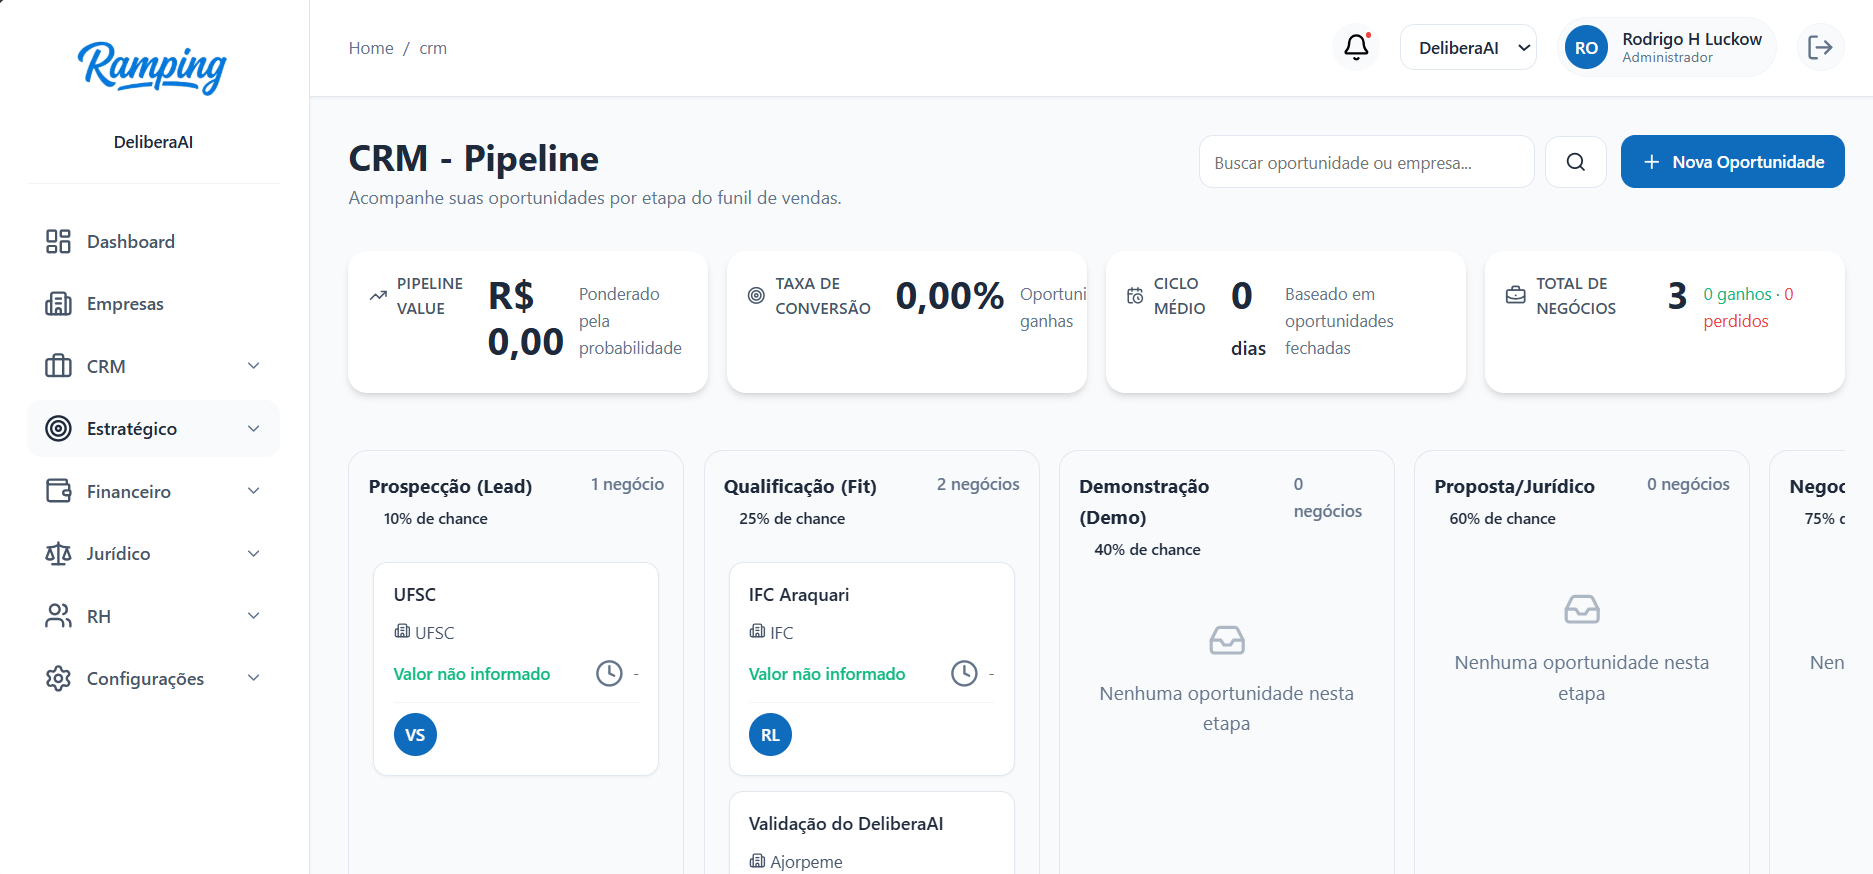1873x874 pixels.
Task: Click the Total de Negócios briefcase icon
Action: pyautogui.click(x=1516, y=296)
